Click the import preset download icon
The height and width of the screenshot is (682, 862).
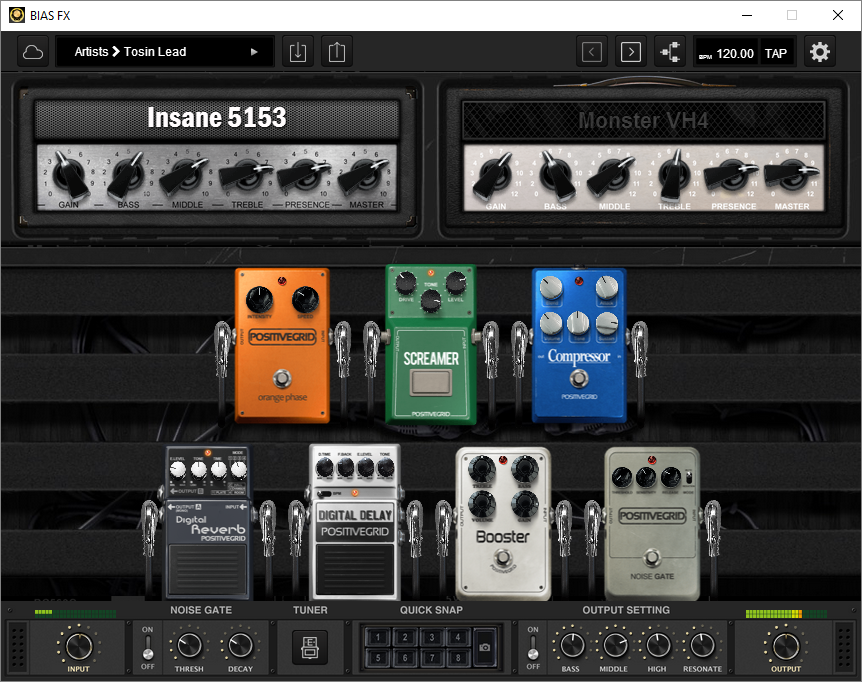(297, 52)
